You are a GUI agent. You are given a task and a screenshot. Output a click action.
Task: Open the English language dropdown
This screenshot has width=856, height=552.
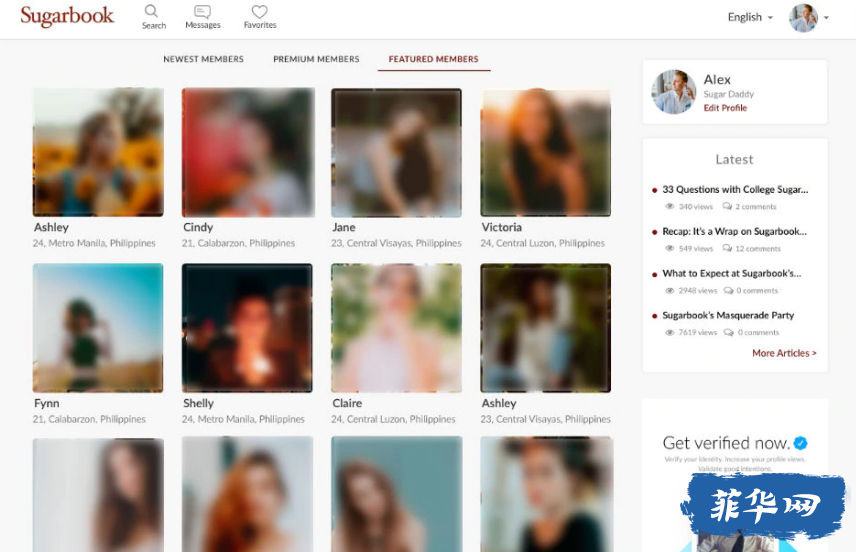(x=750, y=17)
